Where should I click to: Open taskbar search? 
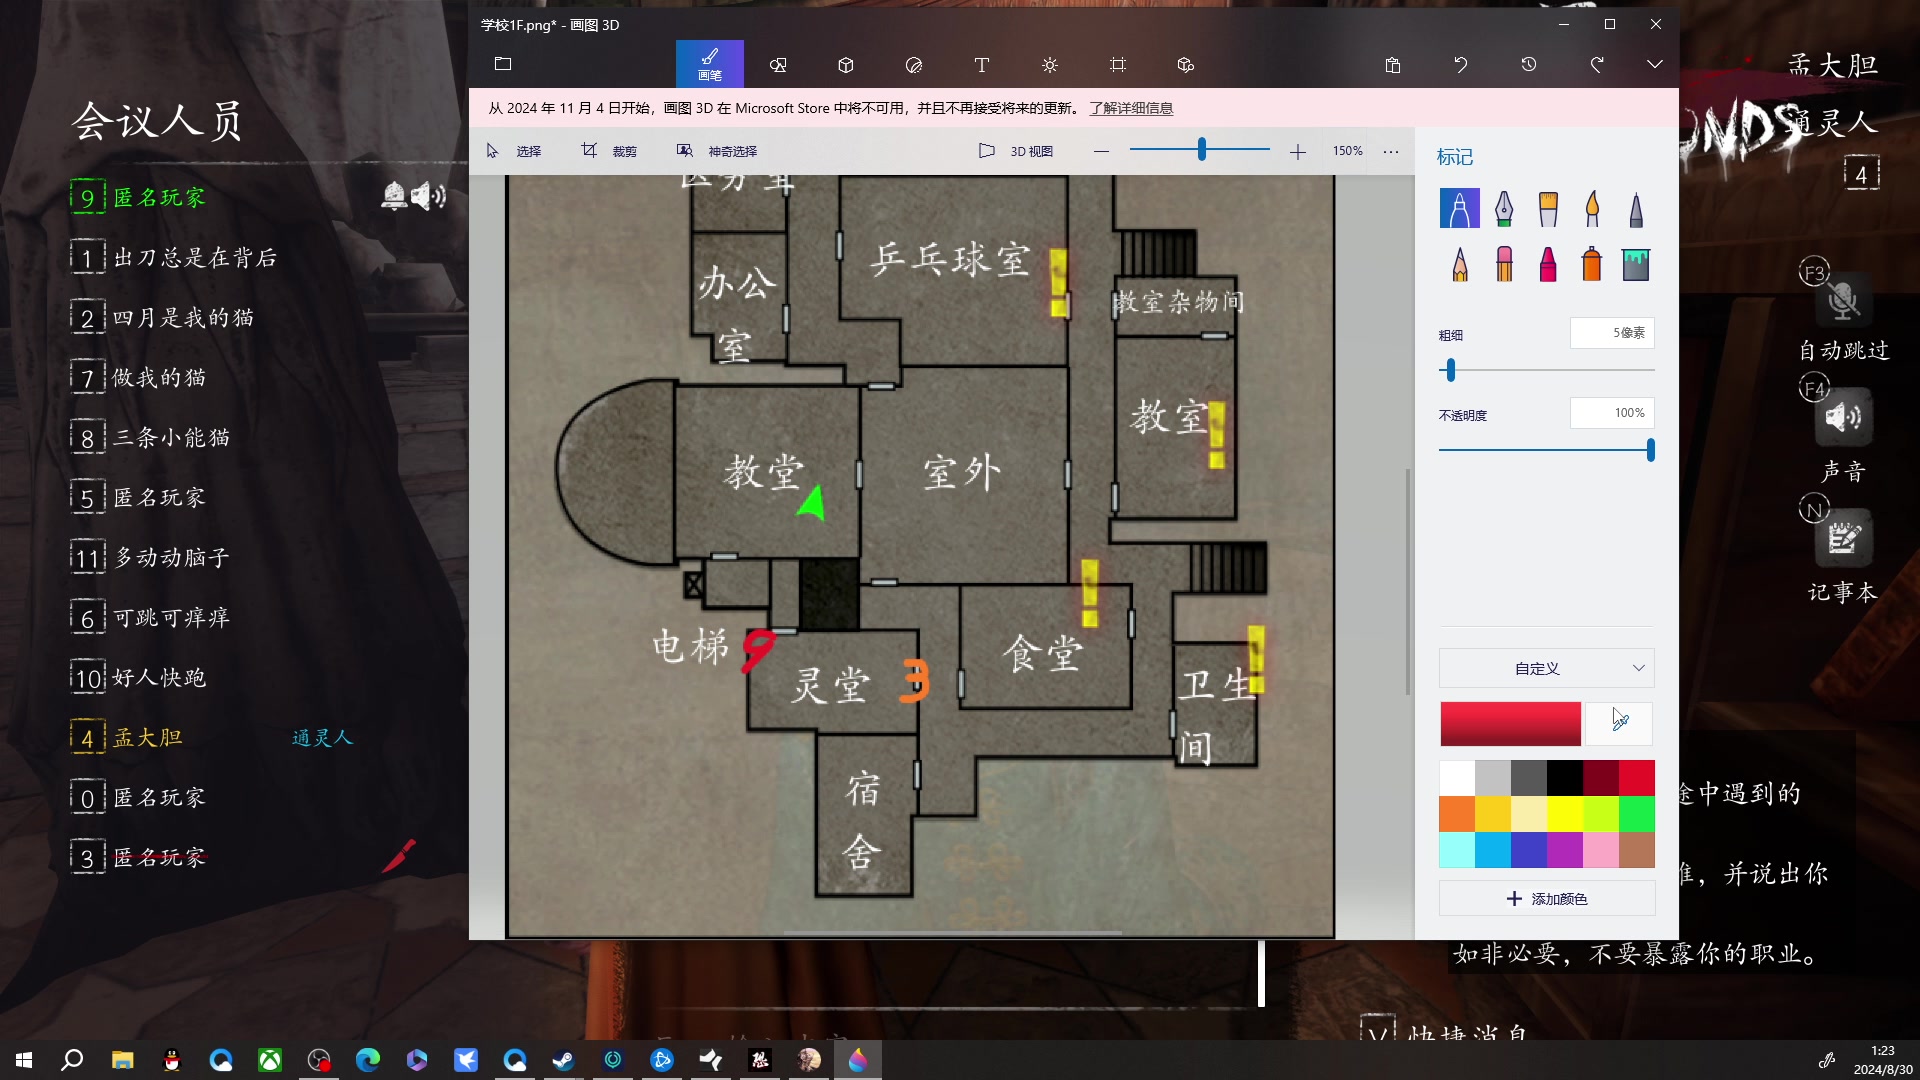point(72,1060)
